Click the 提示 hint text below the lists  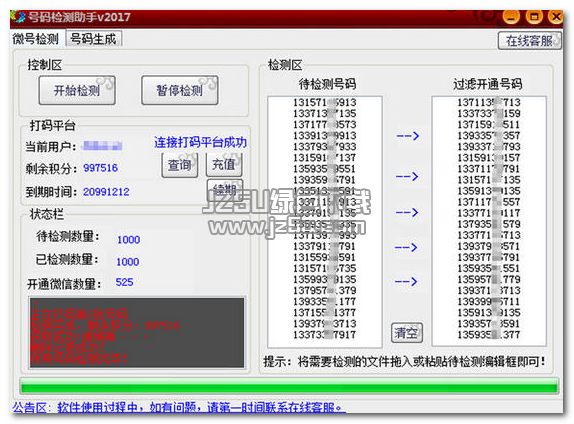pos(404,362)
